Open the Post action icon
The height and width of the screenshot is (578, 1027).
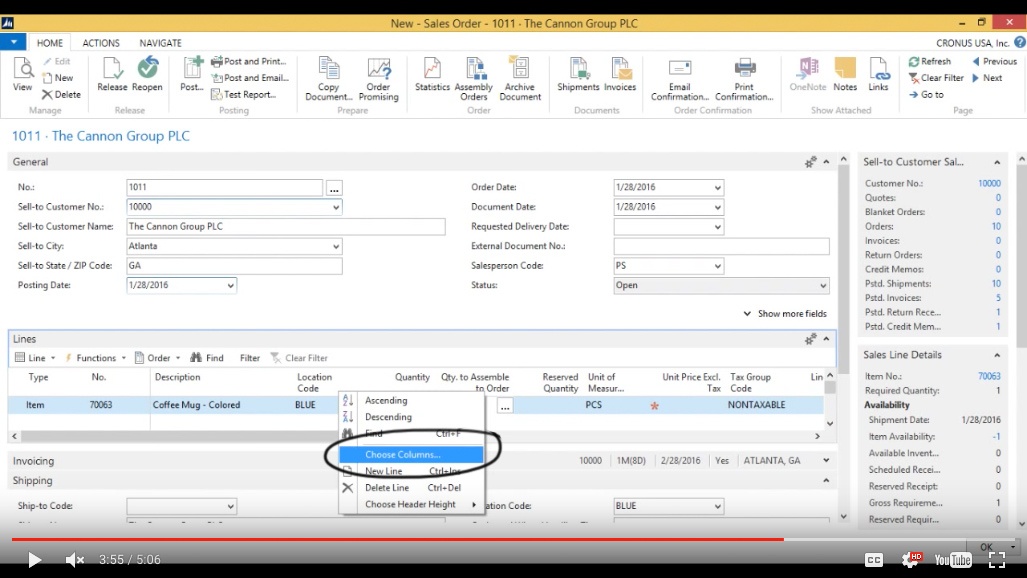click(x=192, y=74)
